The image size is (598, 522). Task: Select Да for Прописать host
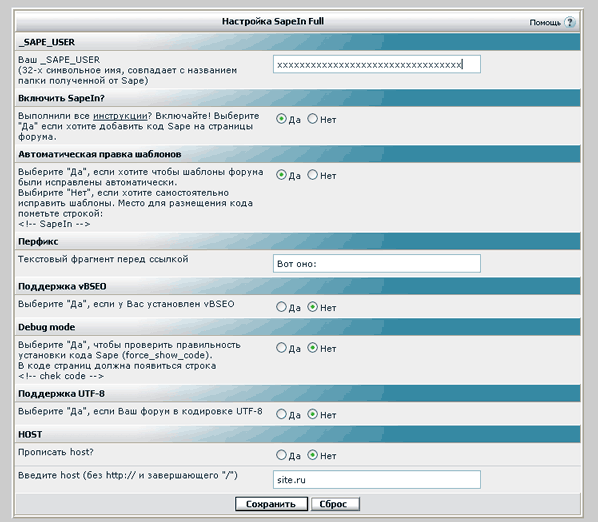(281, 455)
